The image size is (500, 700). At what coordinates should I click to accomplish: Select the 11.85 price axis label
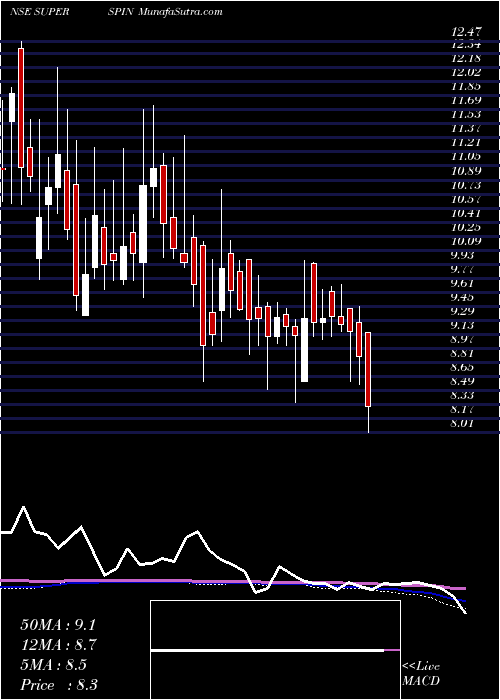tap(467, 87)
